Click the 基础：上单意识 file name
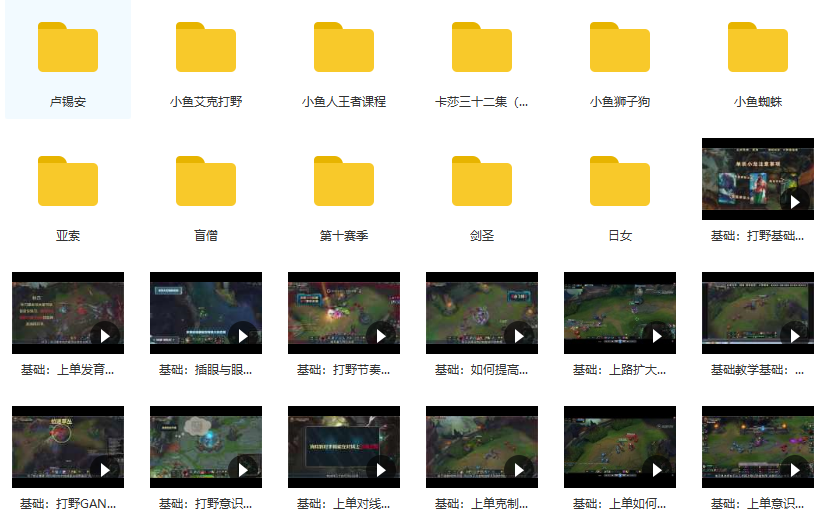Viewport: 820px width, 517px height. [758, 504]
